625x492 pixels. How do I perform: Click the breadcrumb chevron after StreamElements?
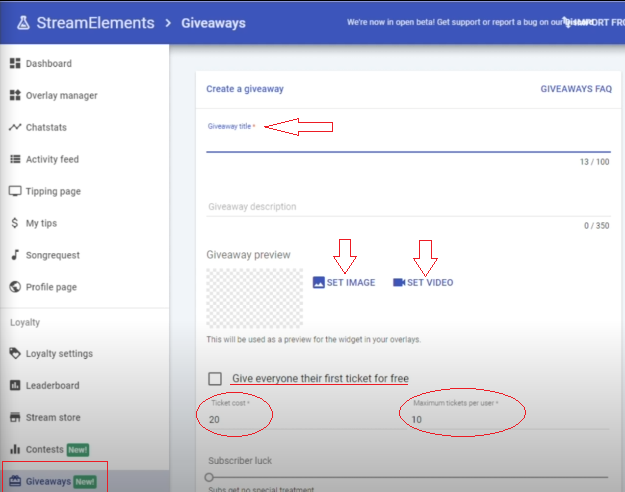pos(168,23)
